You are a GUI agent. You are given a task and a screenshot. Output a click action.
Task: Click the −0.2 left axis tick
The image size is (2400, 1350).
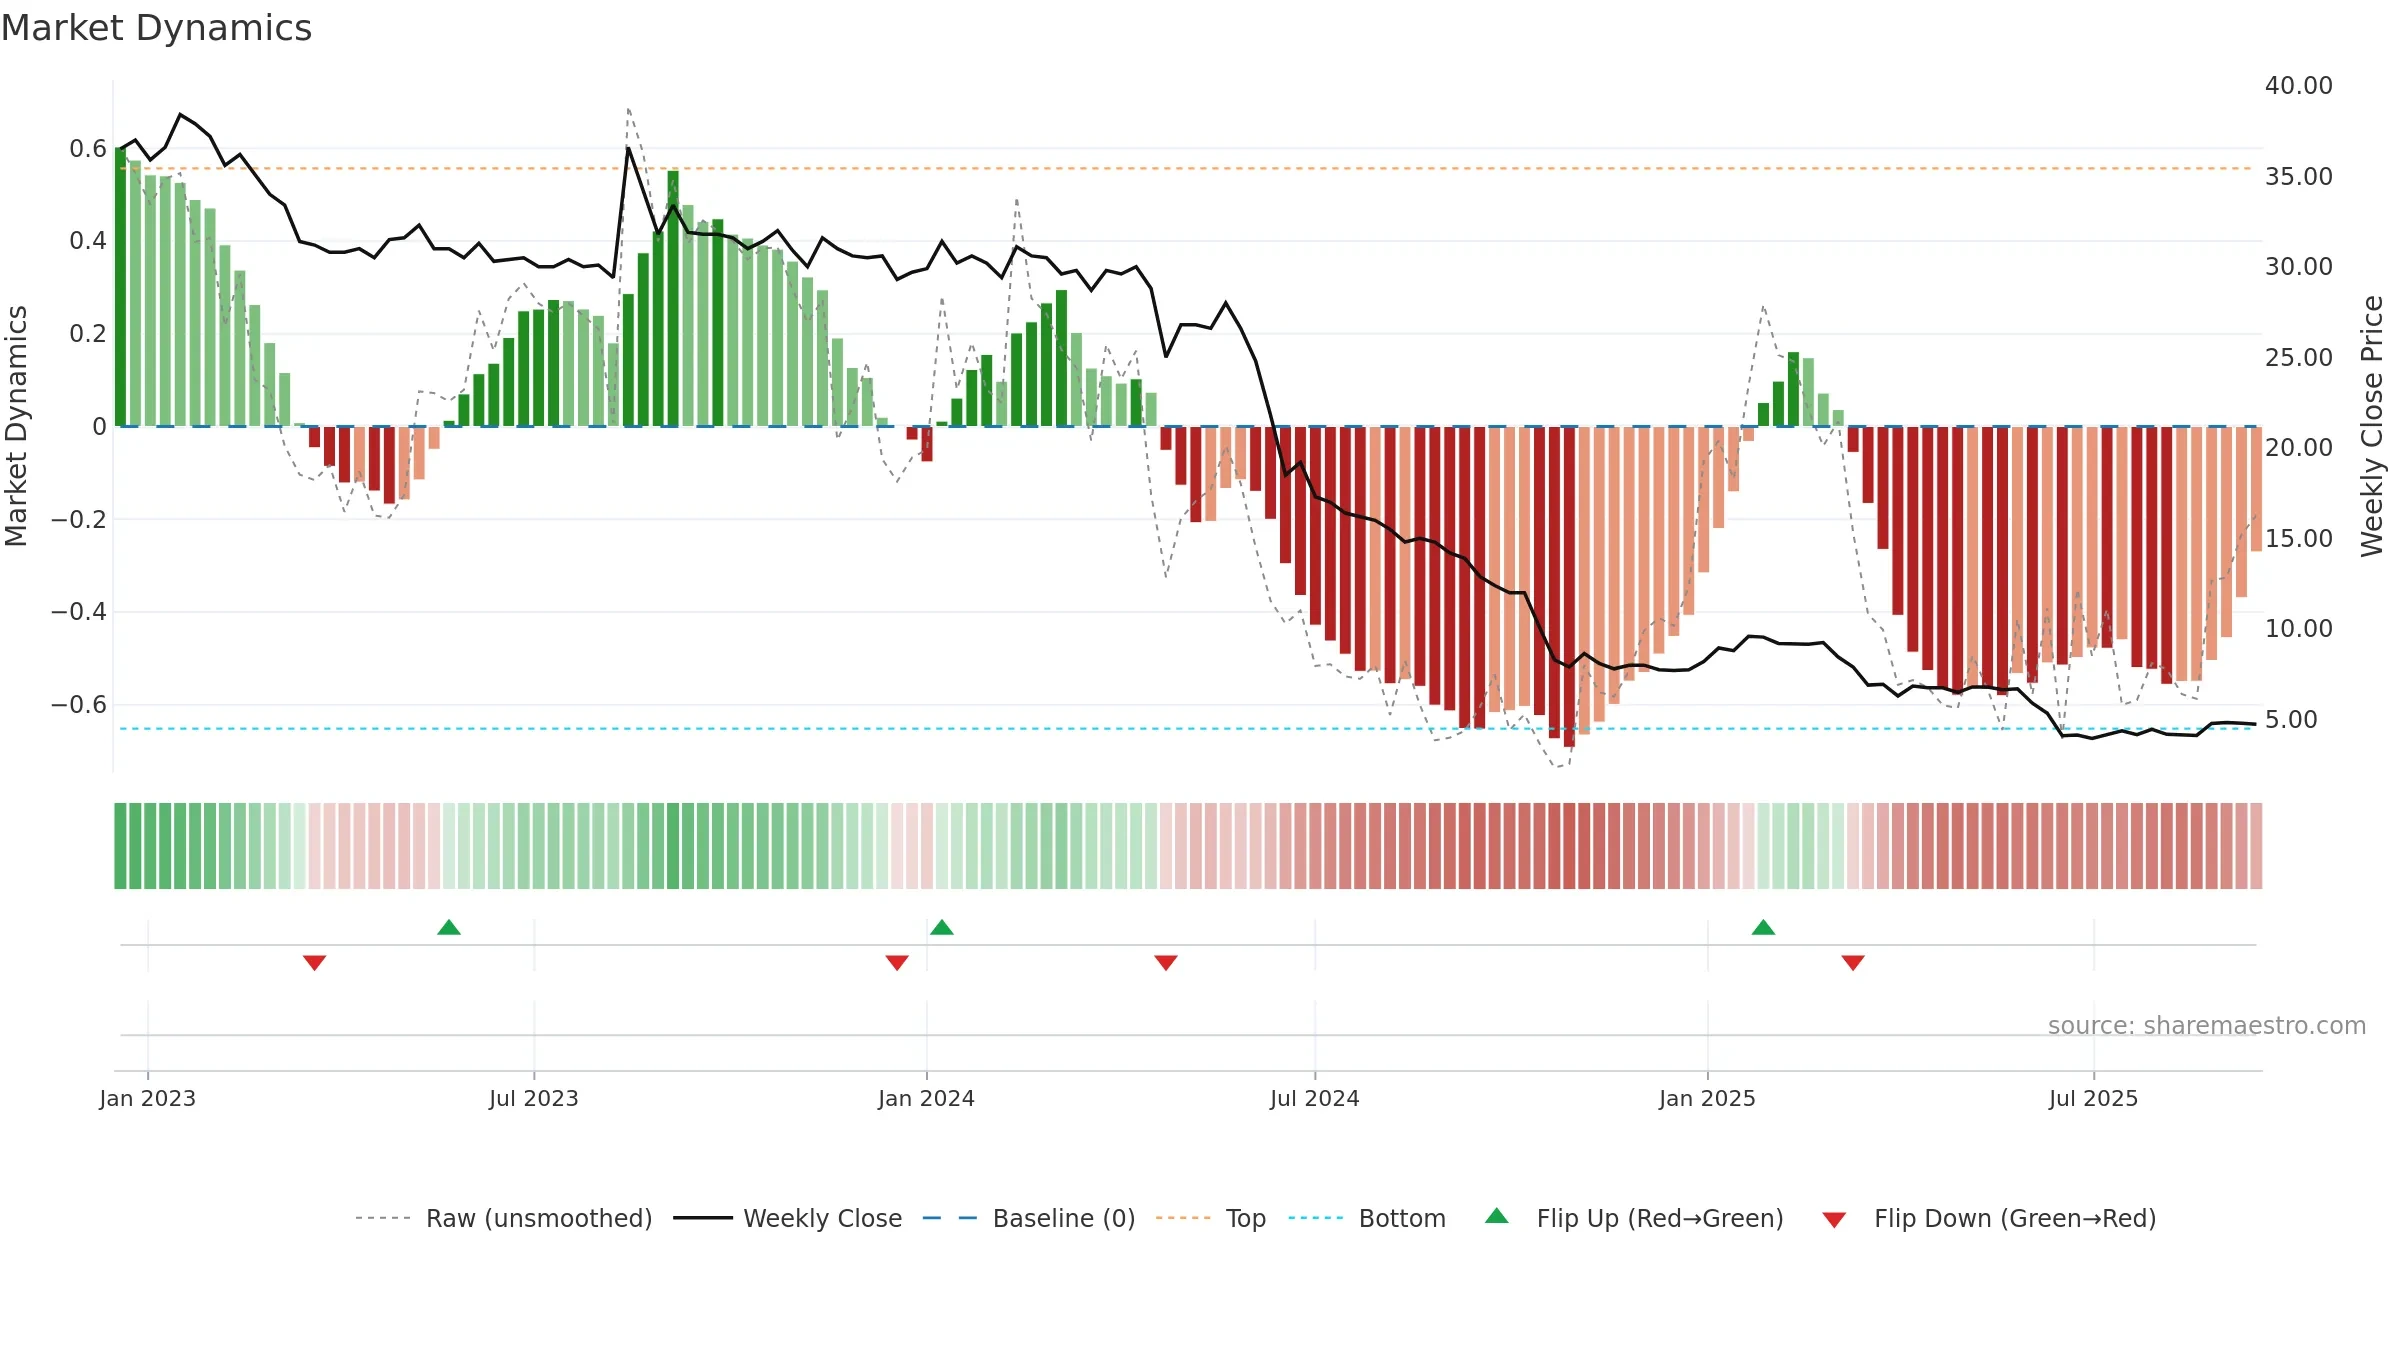tap(79, 519)
